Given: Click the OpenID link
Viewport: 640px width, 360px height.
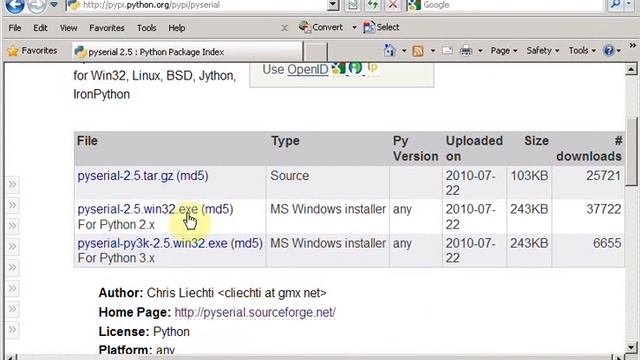Looking at the screenshot, I should pyautogui.click(x=307, y=69).
